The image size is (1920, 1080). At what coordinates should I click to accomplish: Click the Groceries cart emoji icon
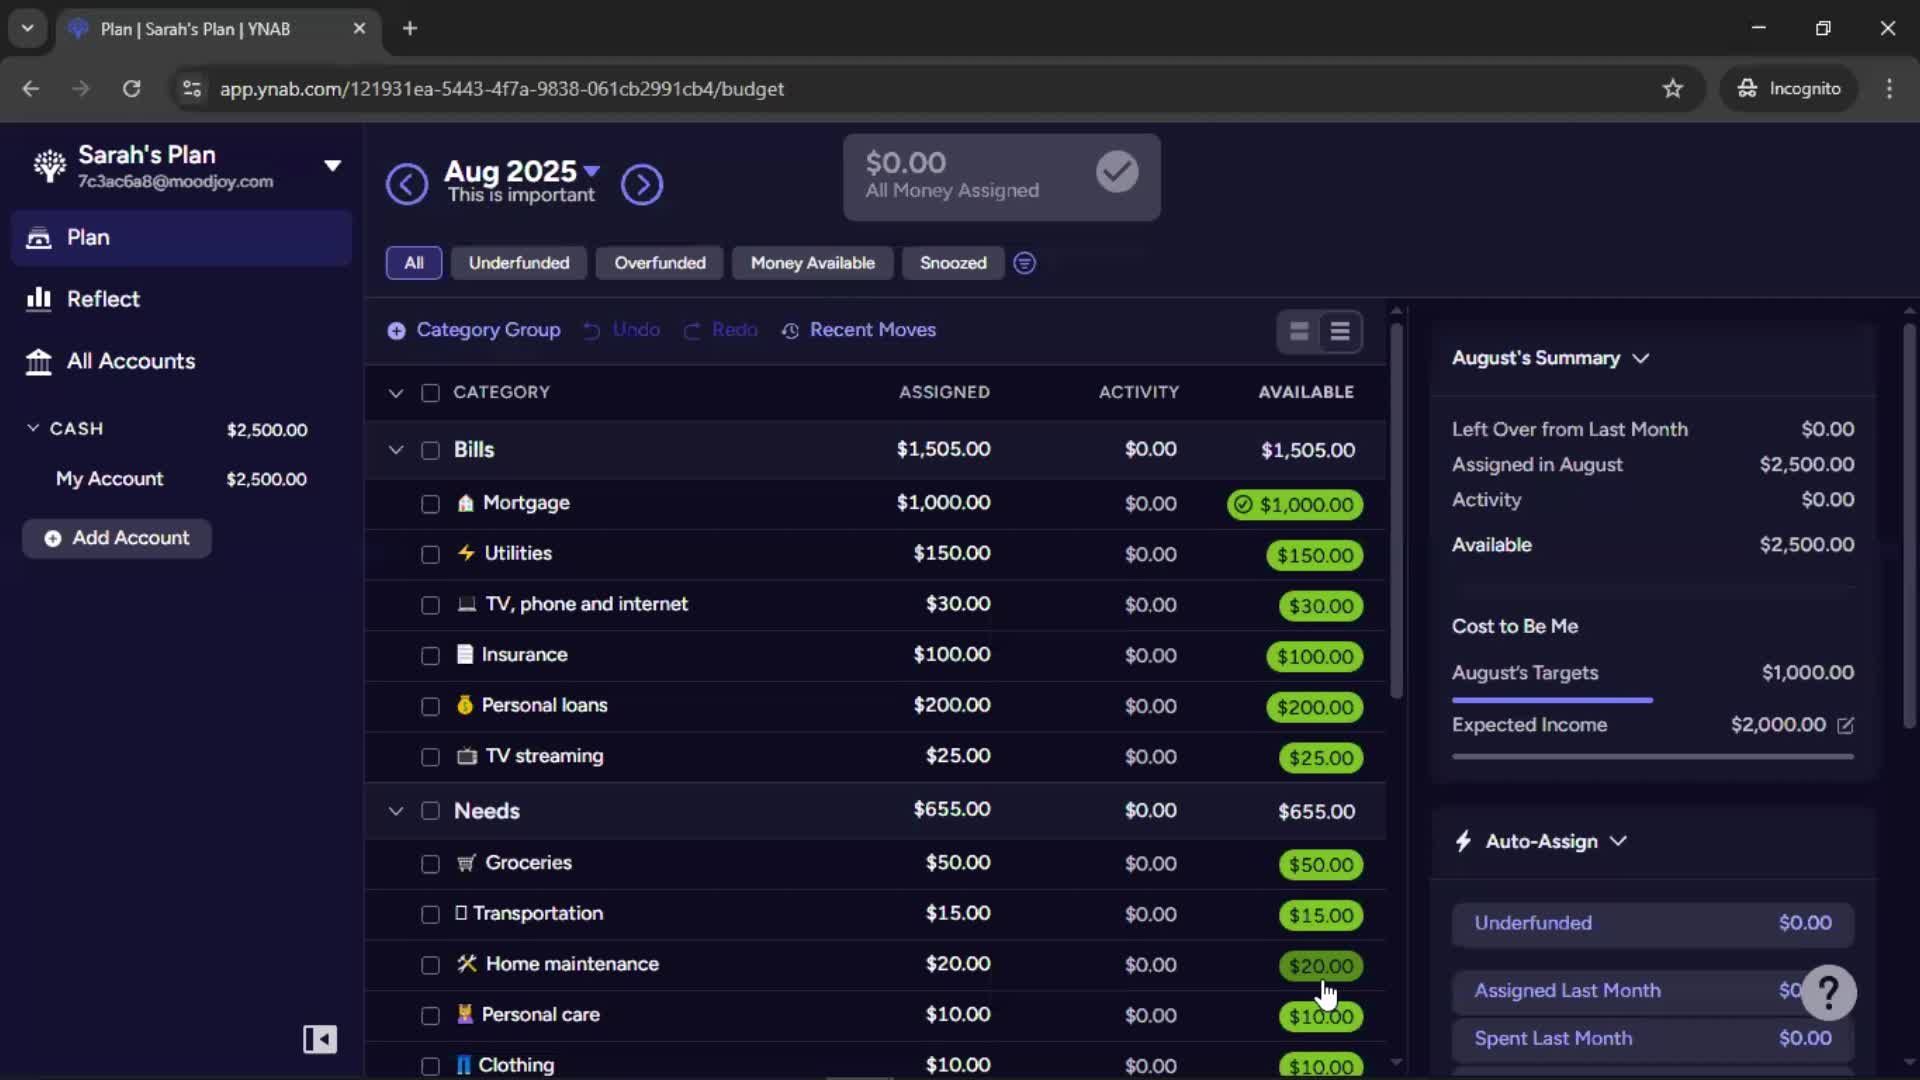point(466,863)
